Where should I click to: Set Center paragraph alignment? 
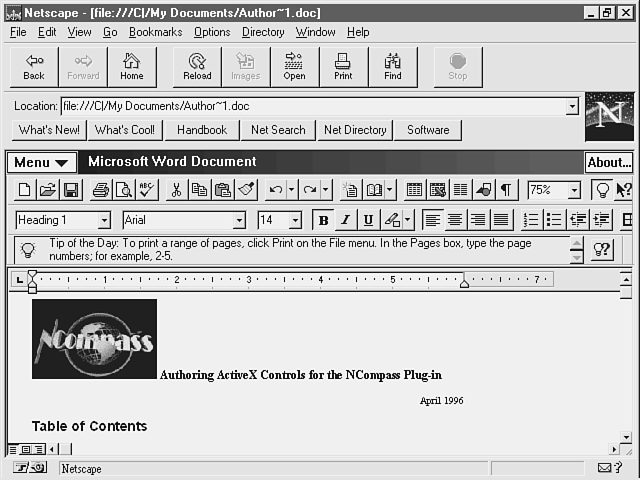[456, 220]
